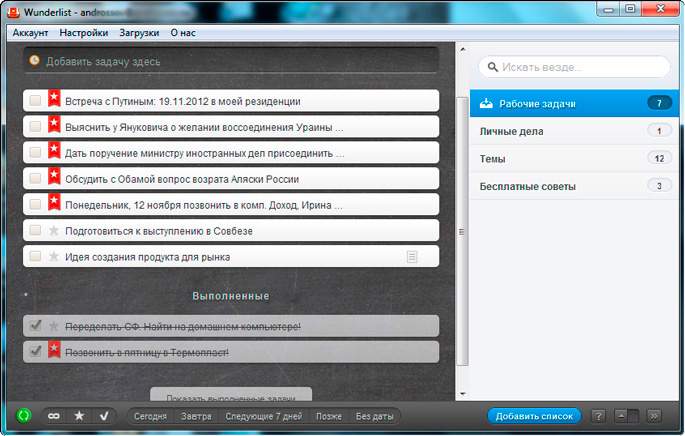Viewport: 685px width, 436px height.
Task: Click the 'Искать везде' search field
Action: pos(574,67)
